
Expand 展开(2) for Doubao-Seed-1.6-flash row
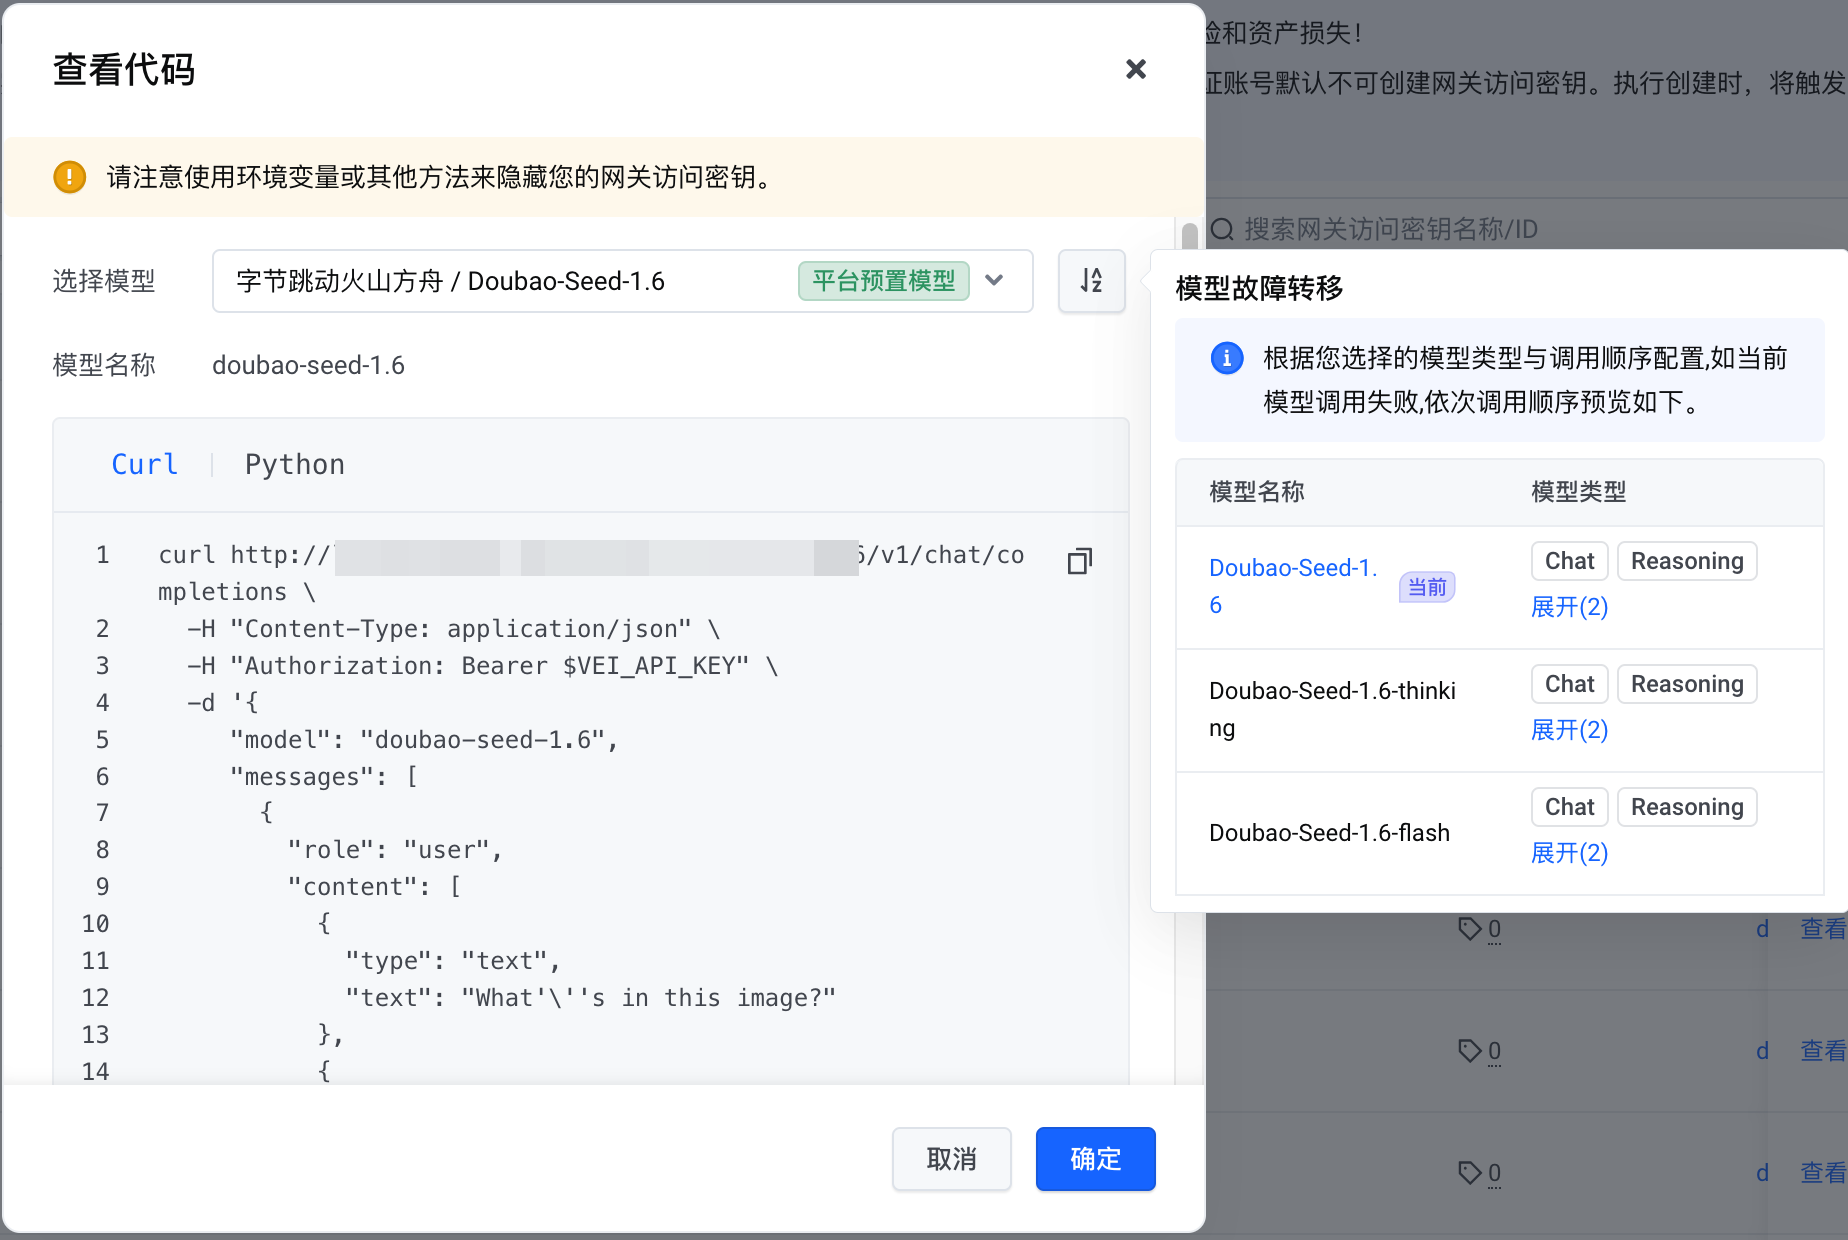(1569, 853)
